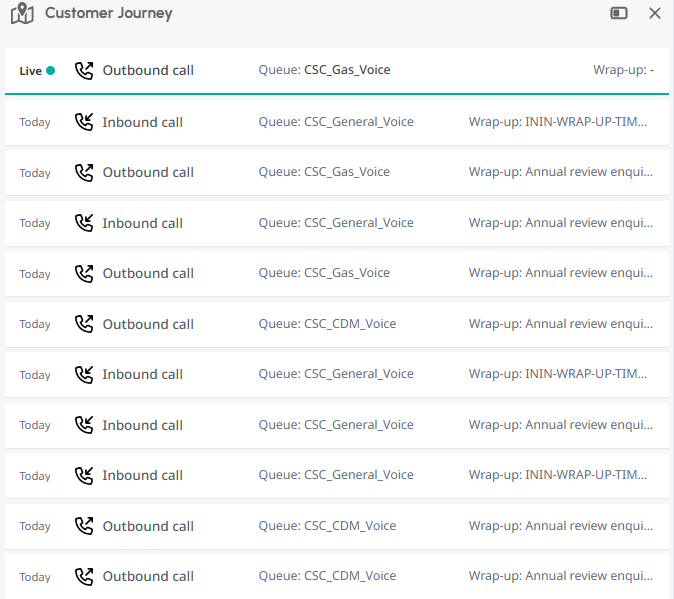The width and height of the screenshot is (674, 599).
Task: Click the green Live status dot
Action: (x=51, y=71)
